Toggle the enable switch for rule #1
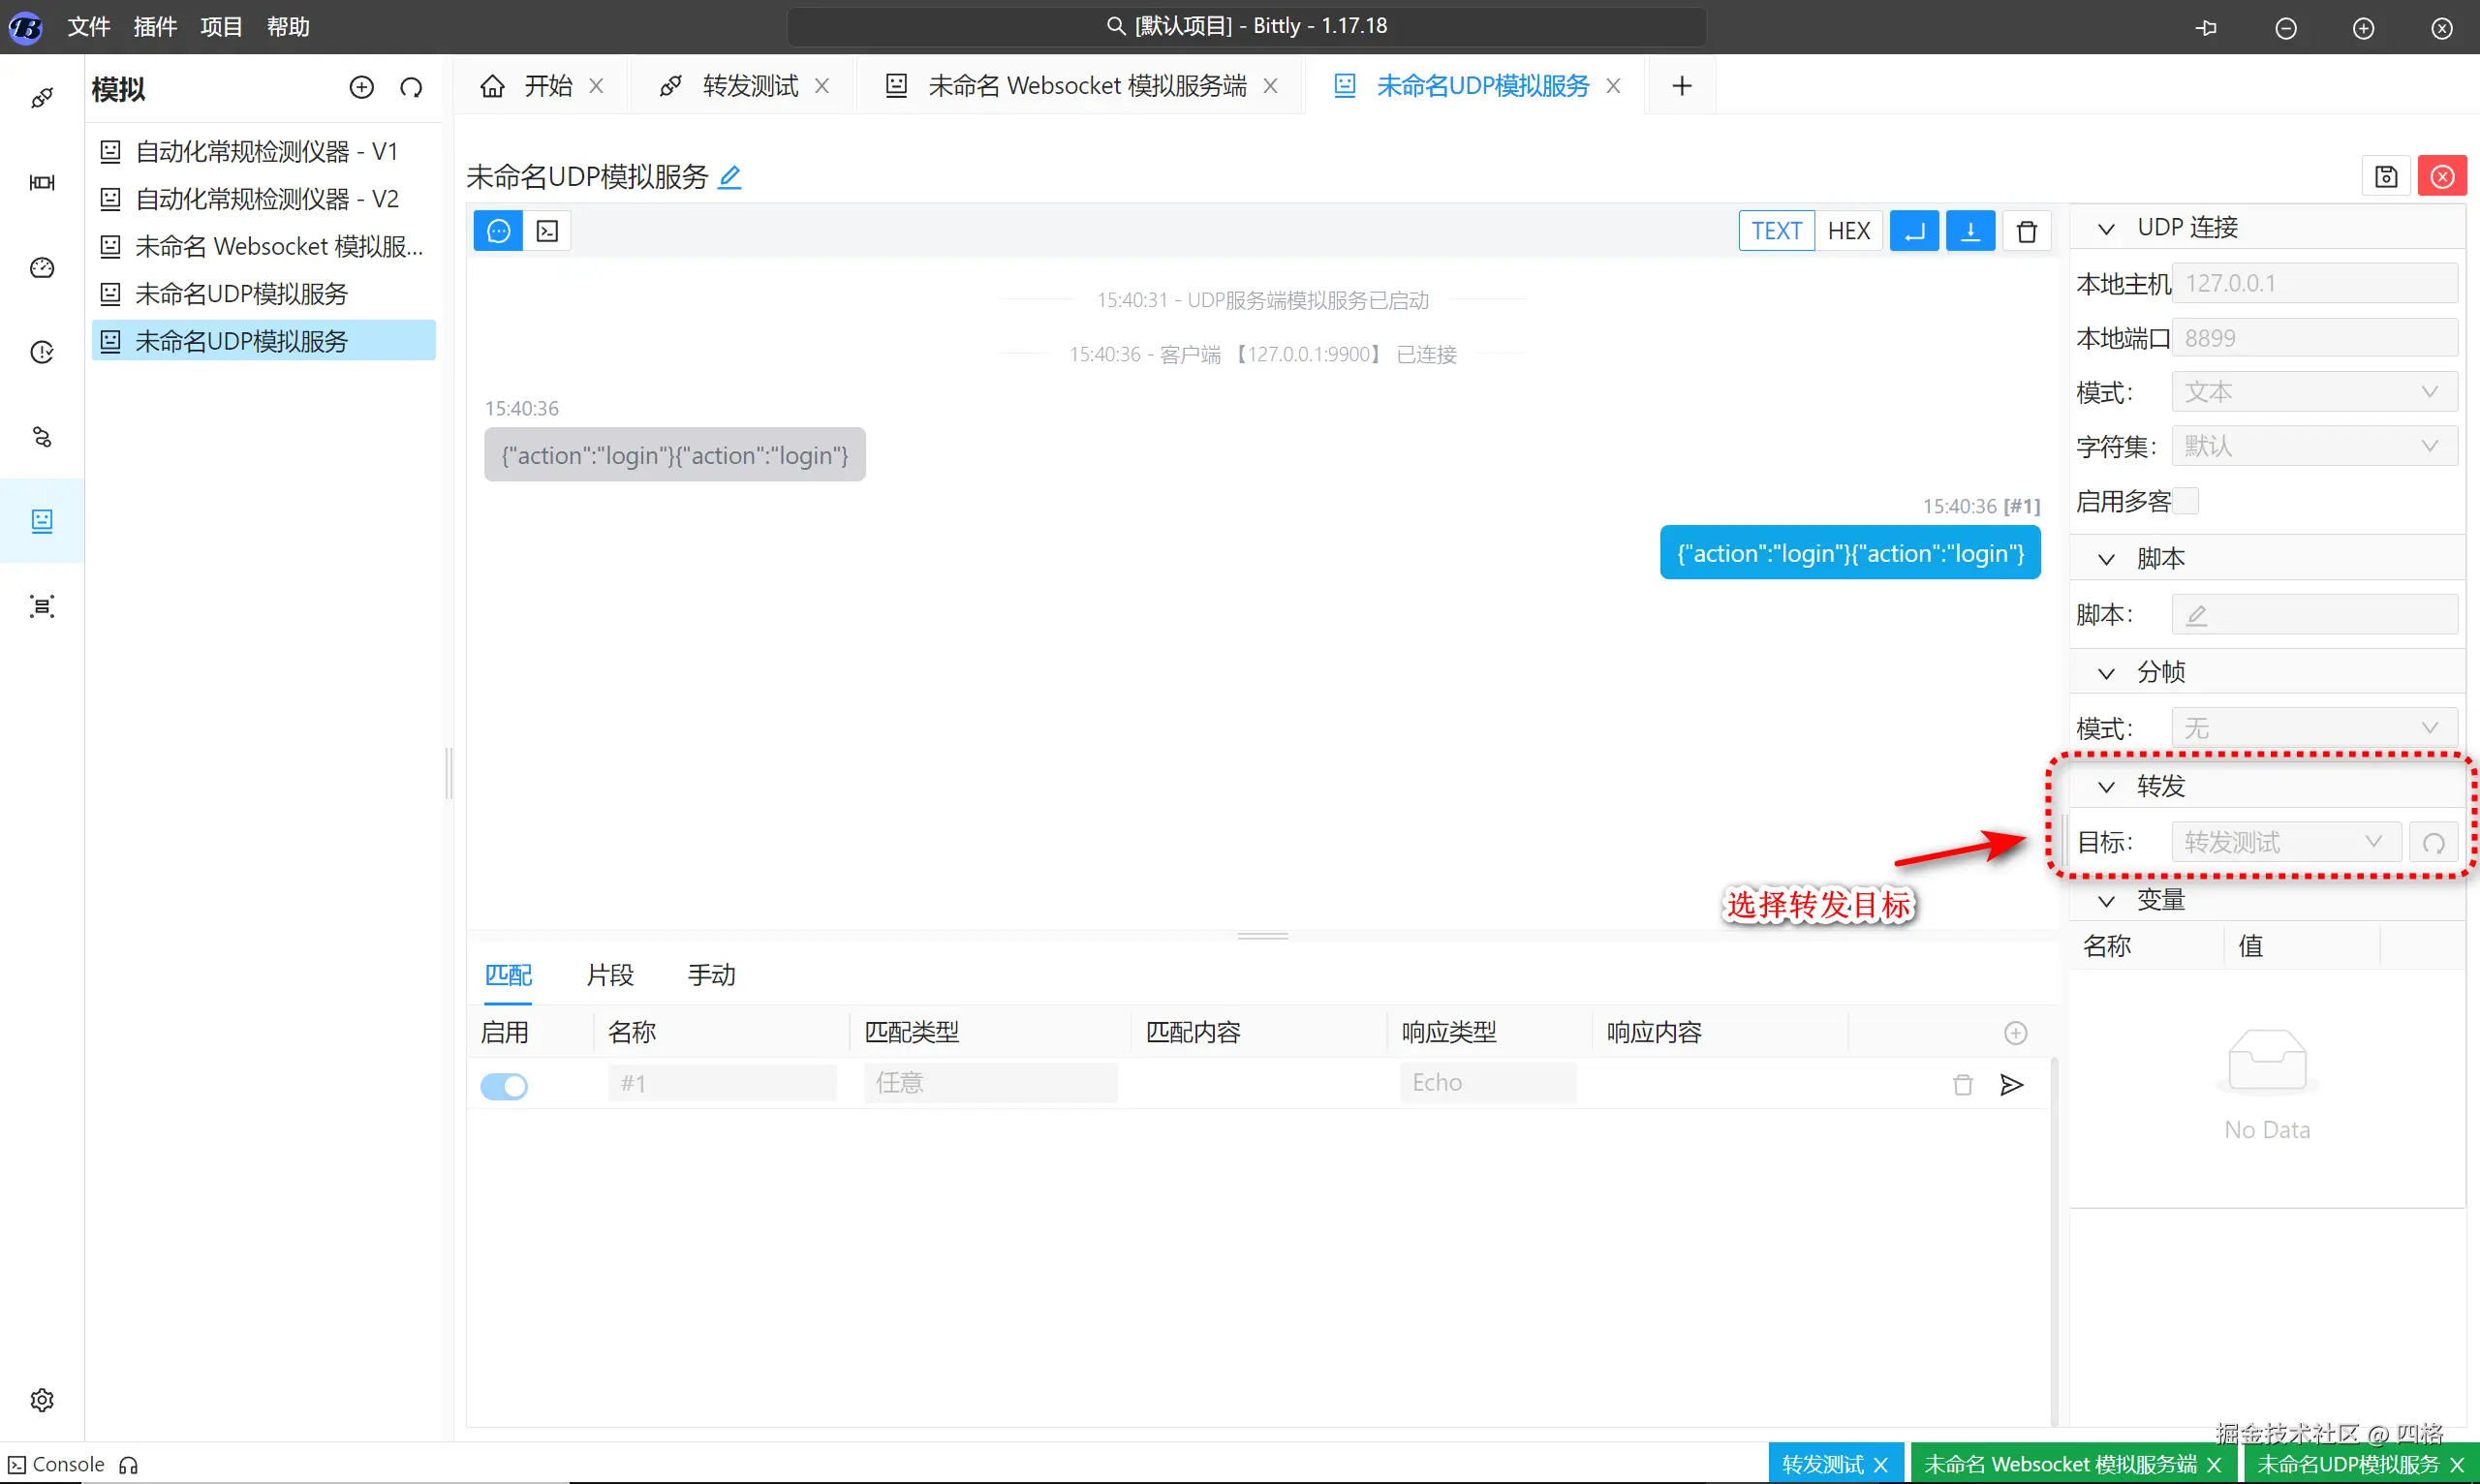This screenshot has height=1484, width=2480. [504, 1085]
